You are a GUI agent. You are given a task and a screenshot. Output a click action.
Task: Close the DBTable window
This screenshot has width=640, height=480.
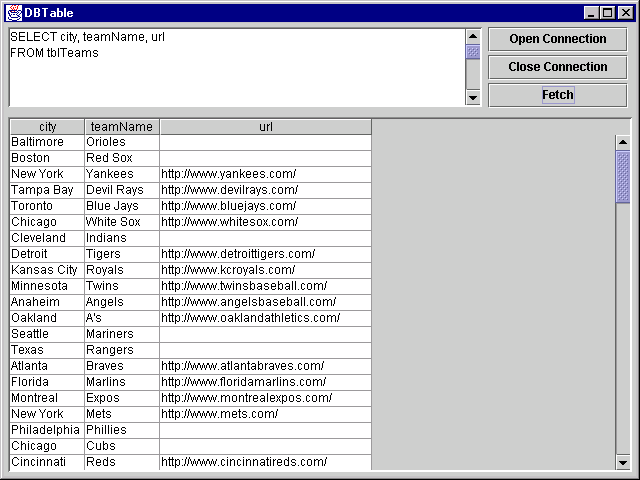[x=625, y=13]
